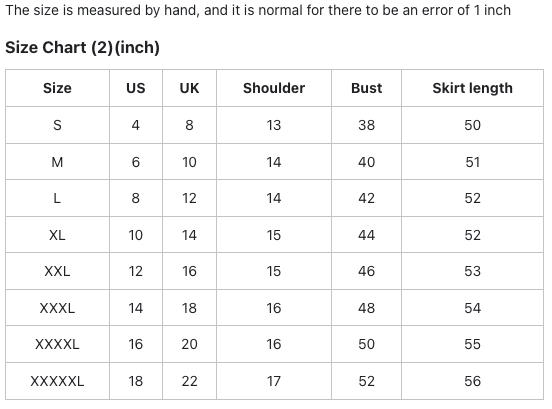Click the Size column header

tap(57, 88)
